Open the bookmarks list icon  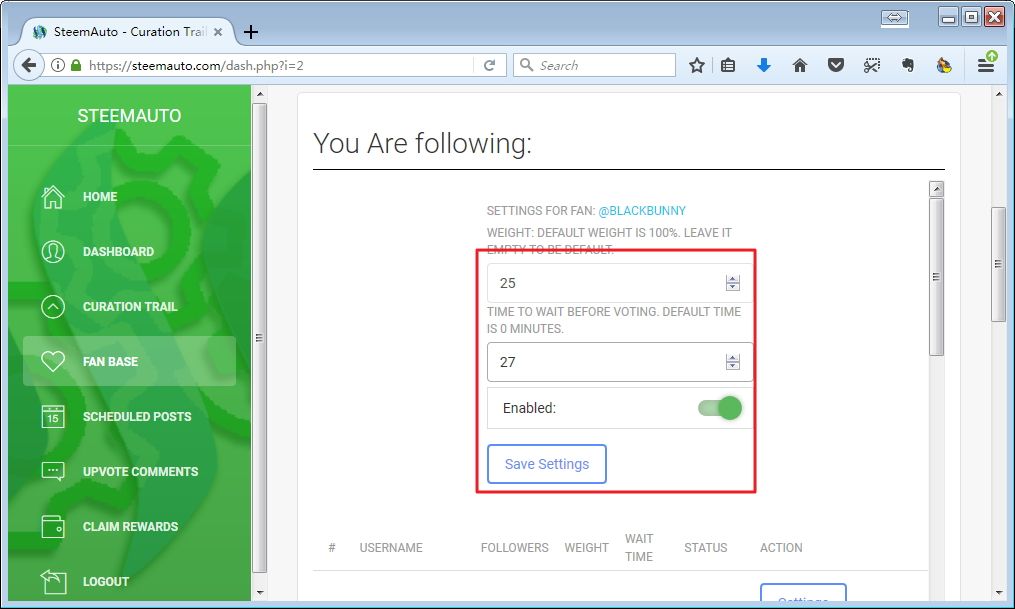tap(728, 65)
